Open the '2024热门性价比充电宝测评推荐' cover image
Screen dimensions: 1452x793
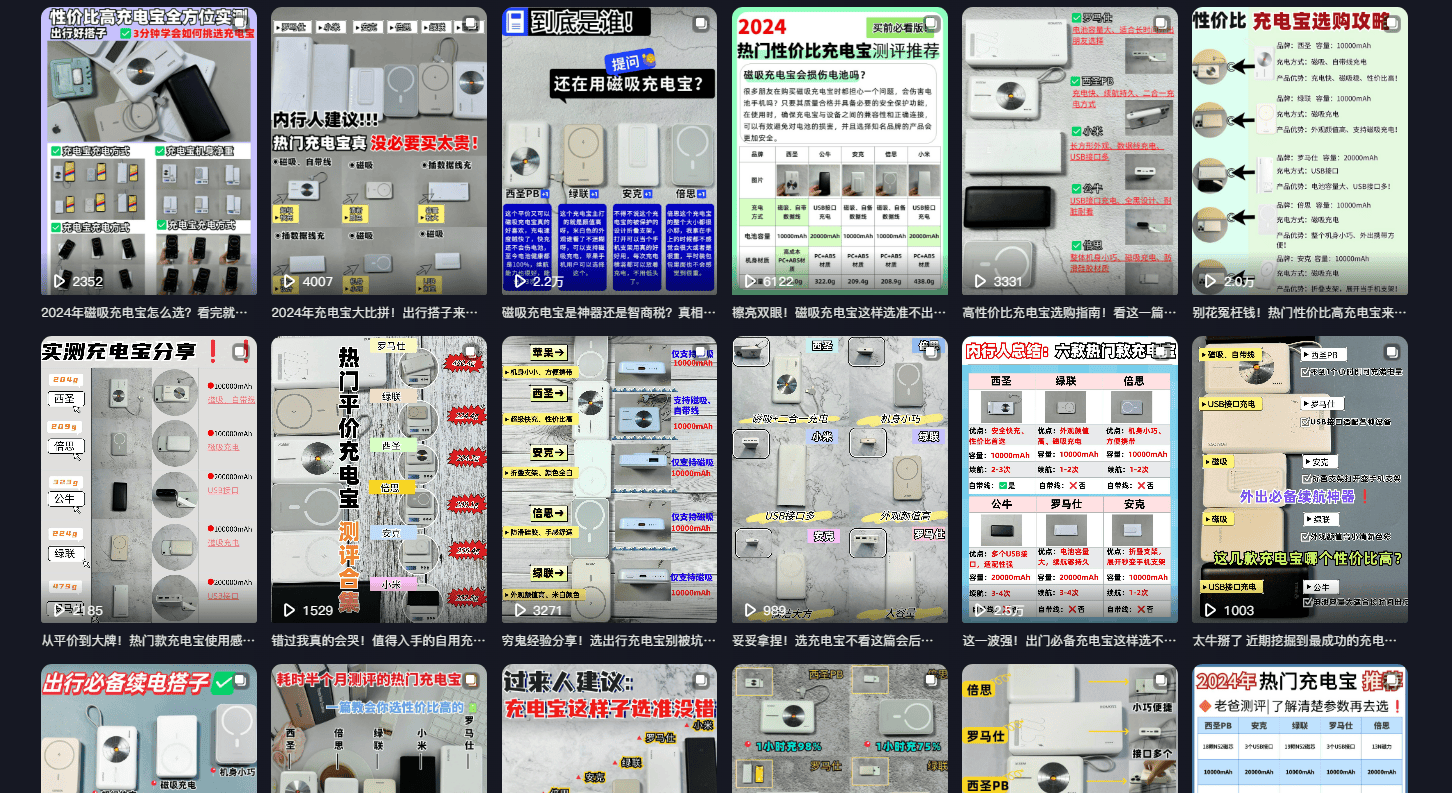(840, 151)
